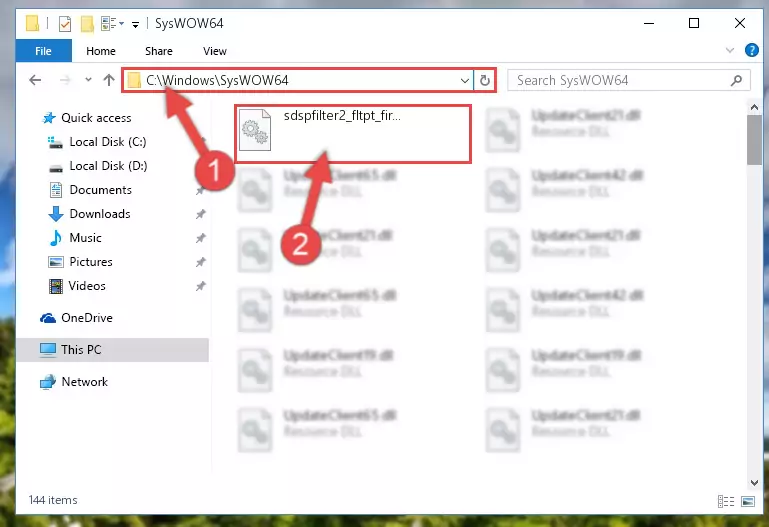
Task: Open the Share ribbon tab
Action: [x=158, y=51]
